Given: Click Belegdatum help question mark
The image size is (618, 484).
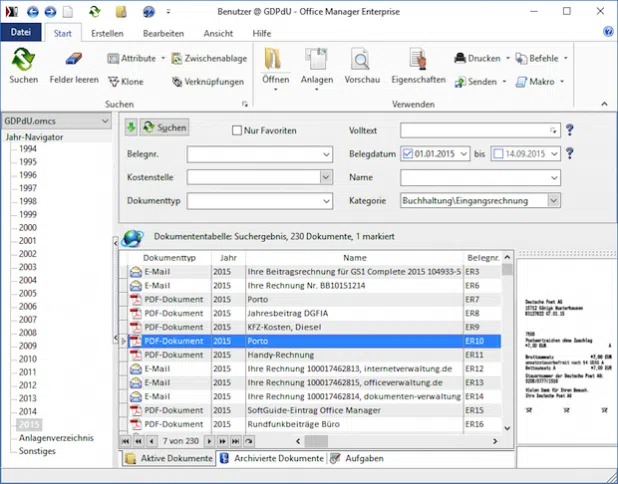Looking at the screenshot, I should [570, 153].
